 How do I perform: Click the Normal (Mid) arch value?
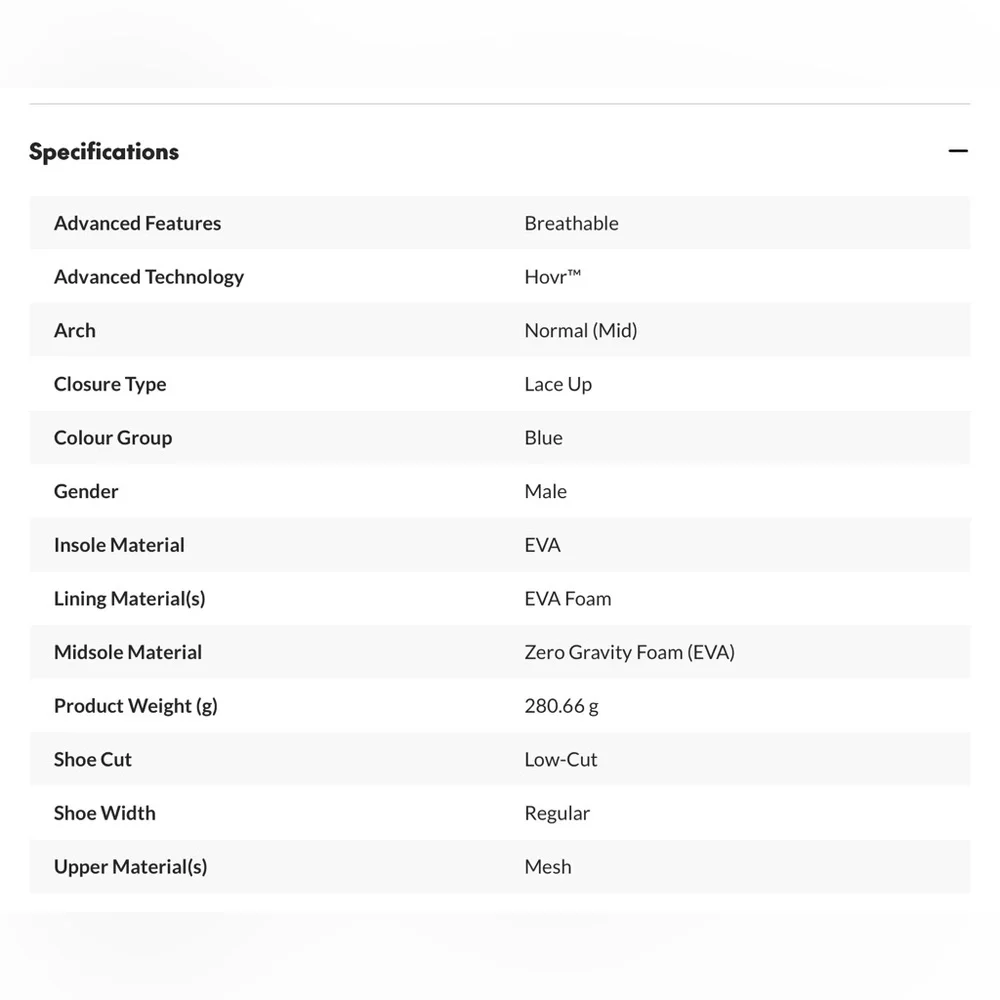[581, 330]
